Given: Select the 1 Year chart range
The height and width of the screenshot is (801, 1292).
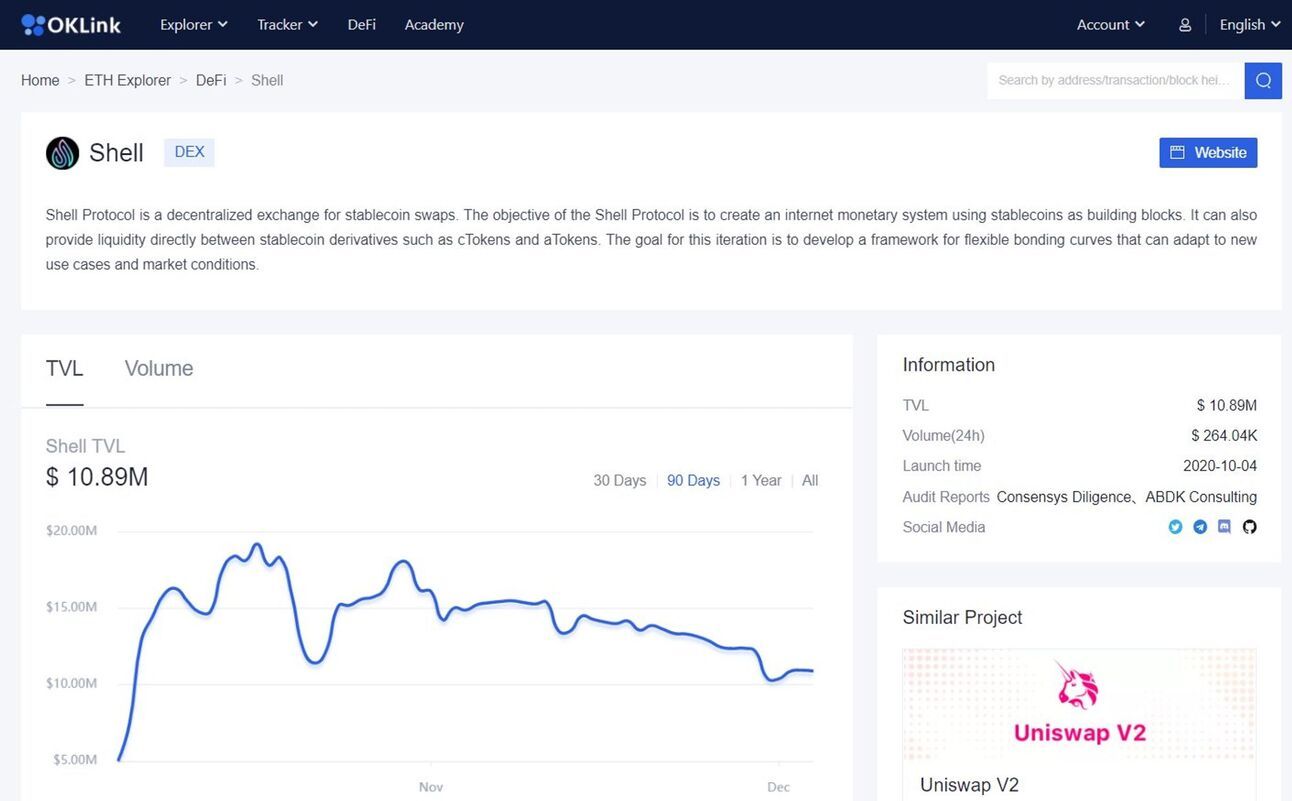Looking at the screenshot, I should (761, 481).
